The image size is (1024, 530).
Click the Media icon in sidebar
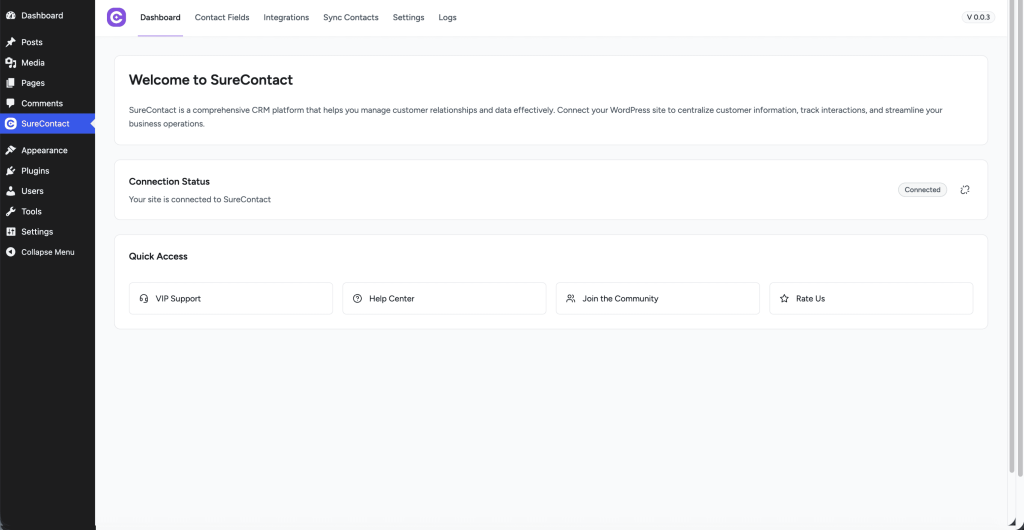coord(10,63)
